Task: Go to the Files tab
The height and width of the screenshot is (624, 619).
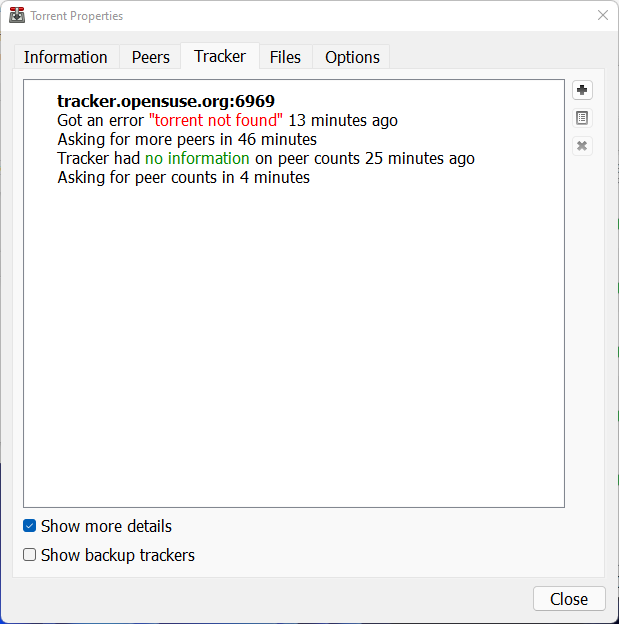Action: 285,57
